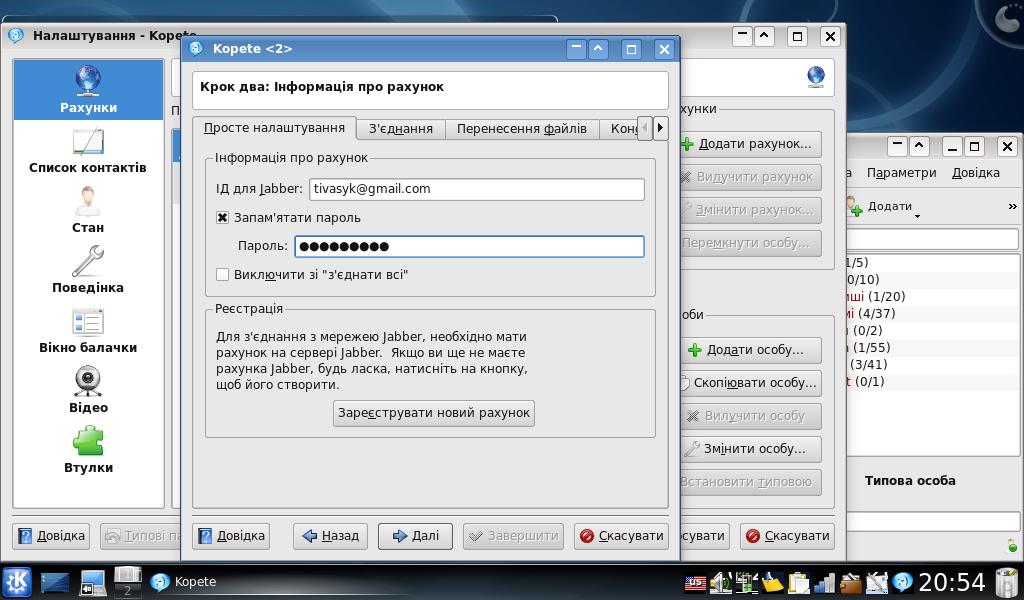Click the network signal tray icon

coord(825,583)
